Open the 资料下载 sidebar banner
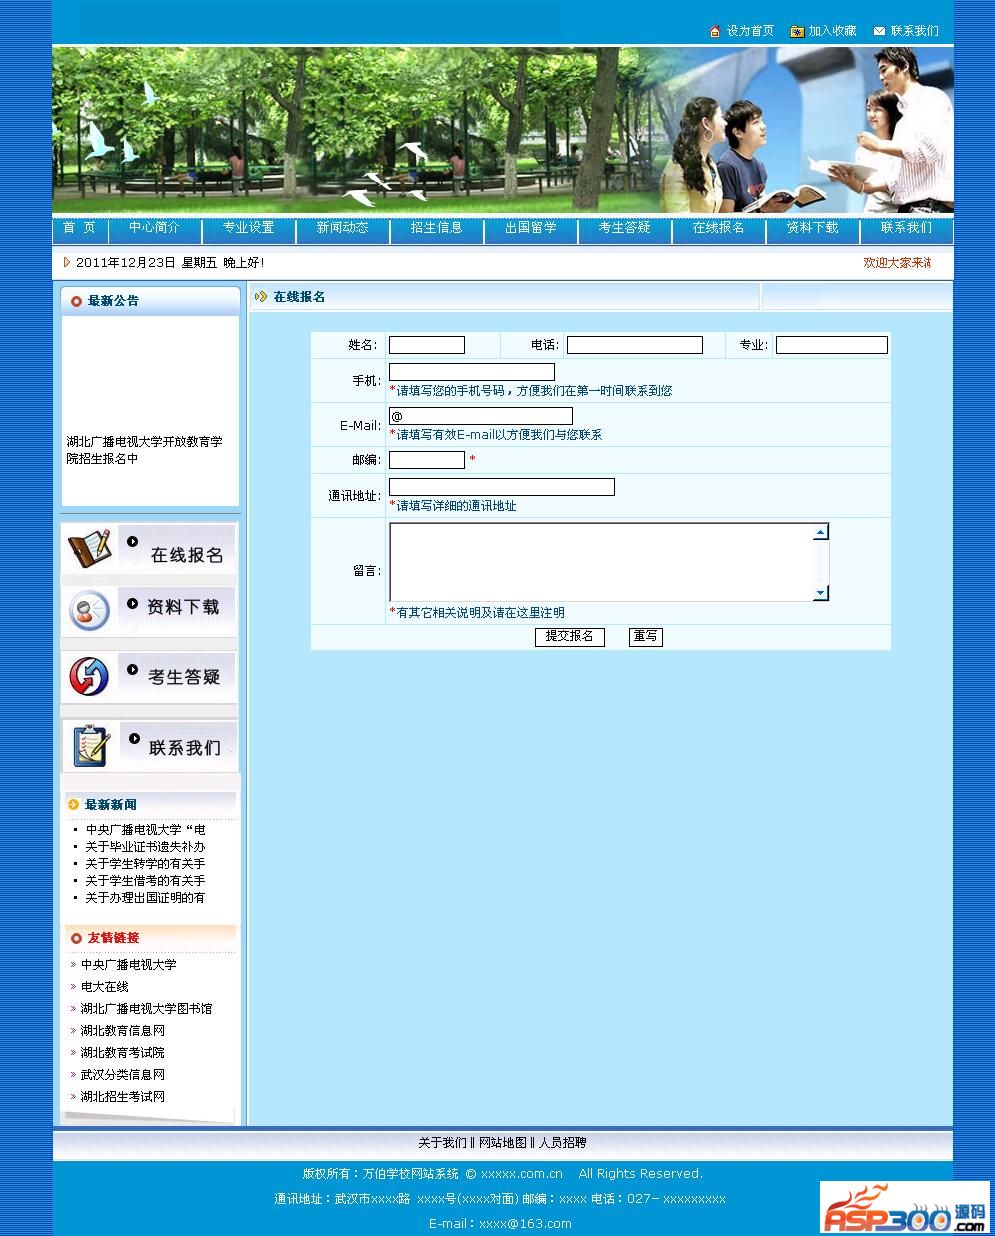Screen dimensions: 995x1236 (x=150, y=611)
